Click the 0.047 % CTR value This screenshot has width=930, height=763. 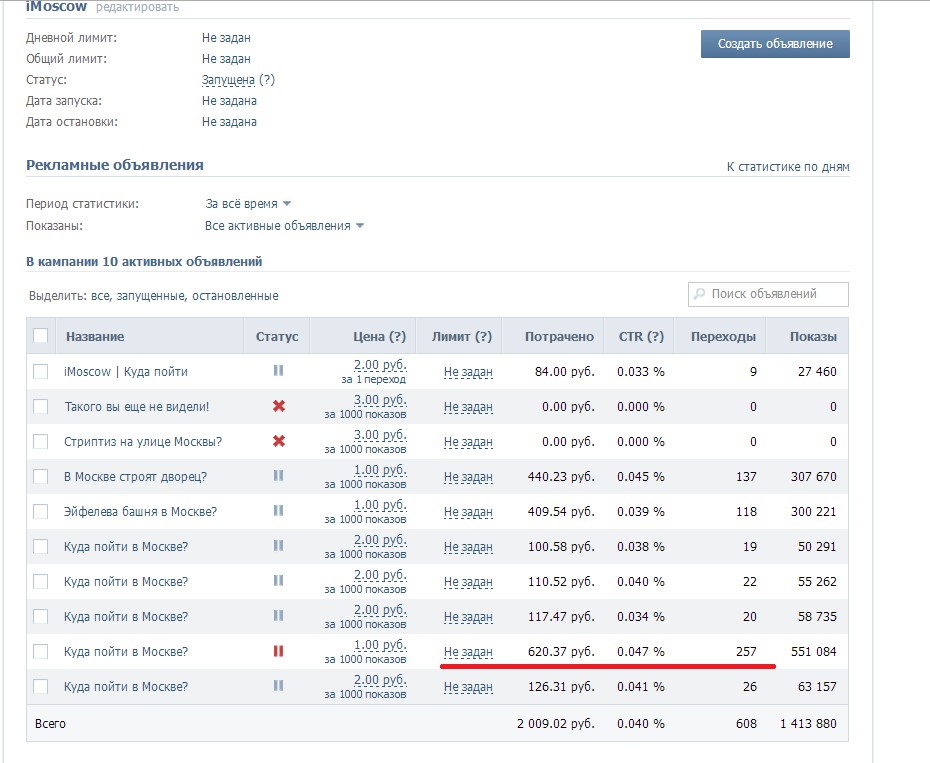pos(641,651)
